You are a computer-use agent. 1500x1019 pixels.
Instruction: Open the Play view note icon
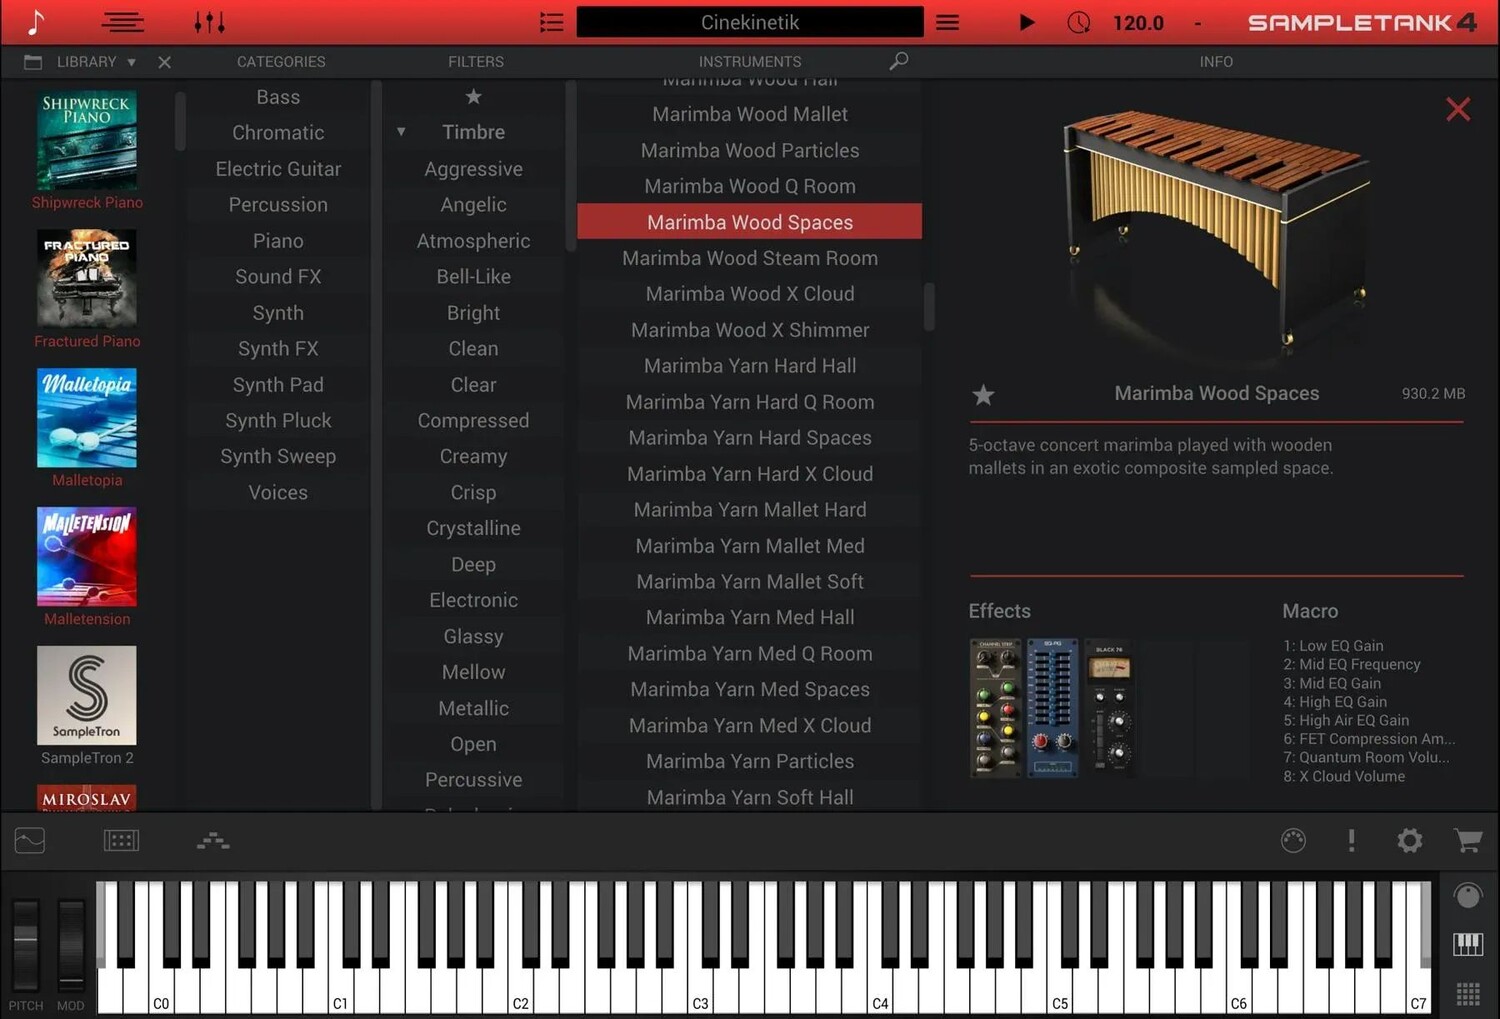pyautogui.click(x=36, y=22)
